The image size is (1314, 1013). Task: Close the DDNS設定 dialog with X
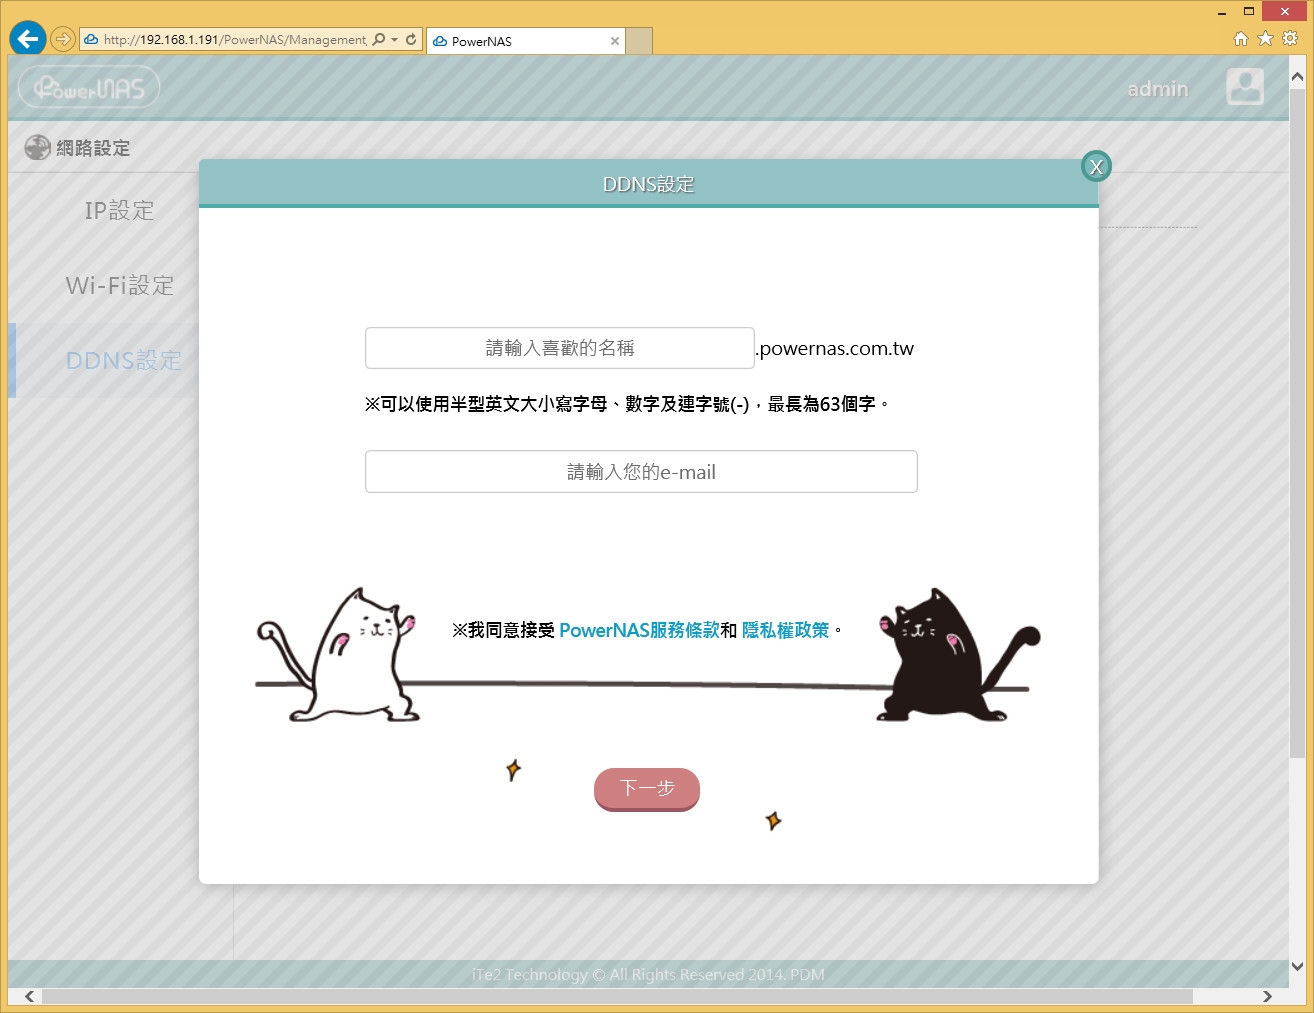click(1097, 166)
